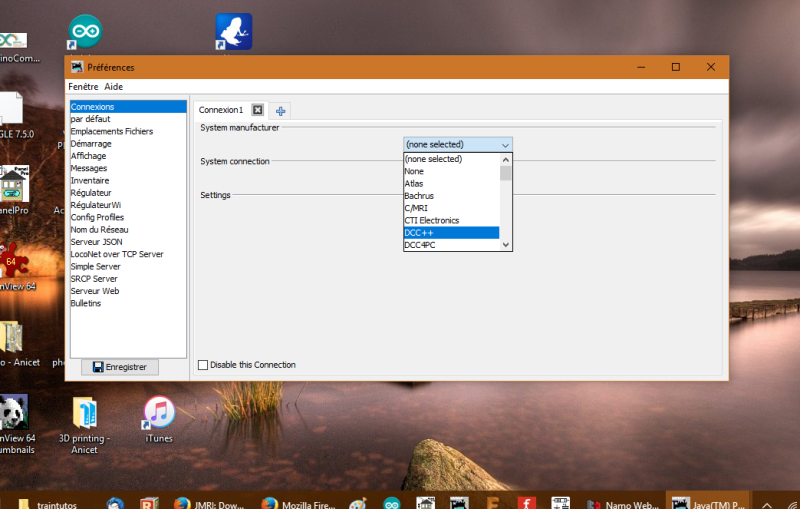Click the dropdown list scroll-down arrow

[x=506, y=244]
